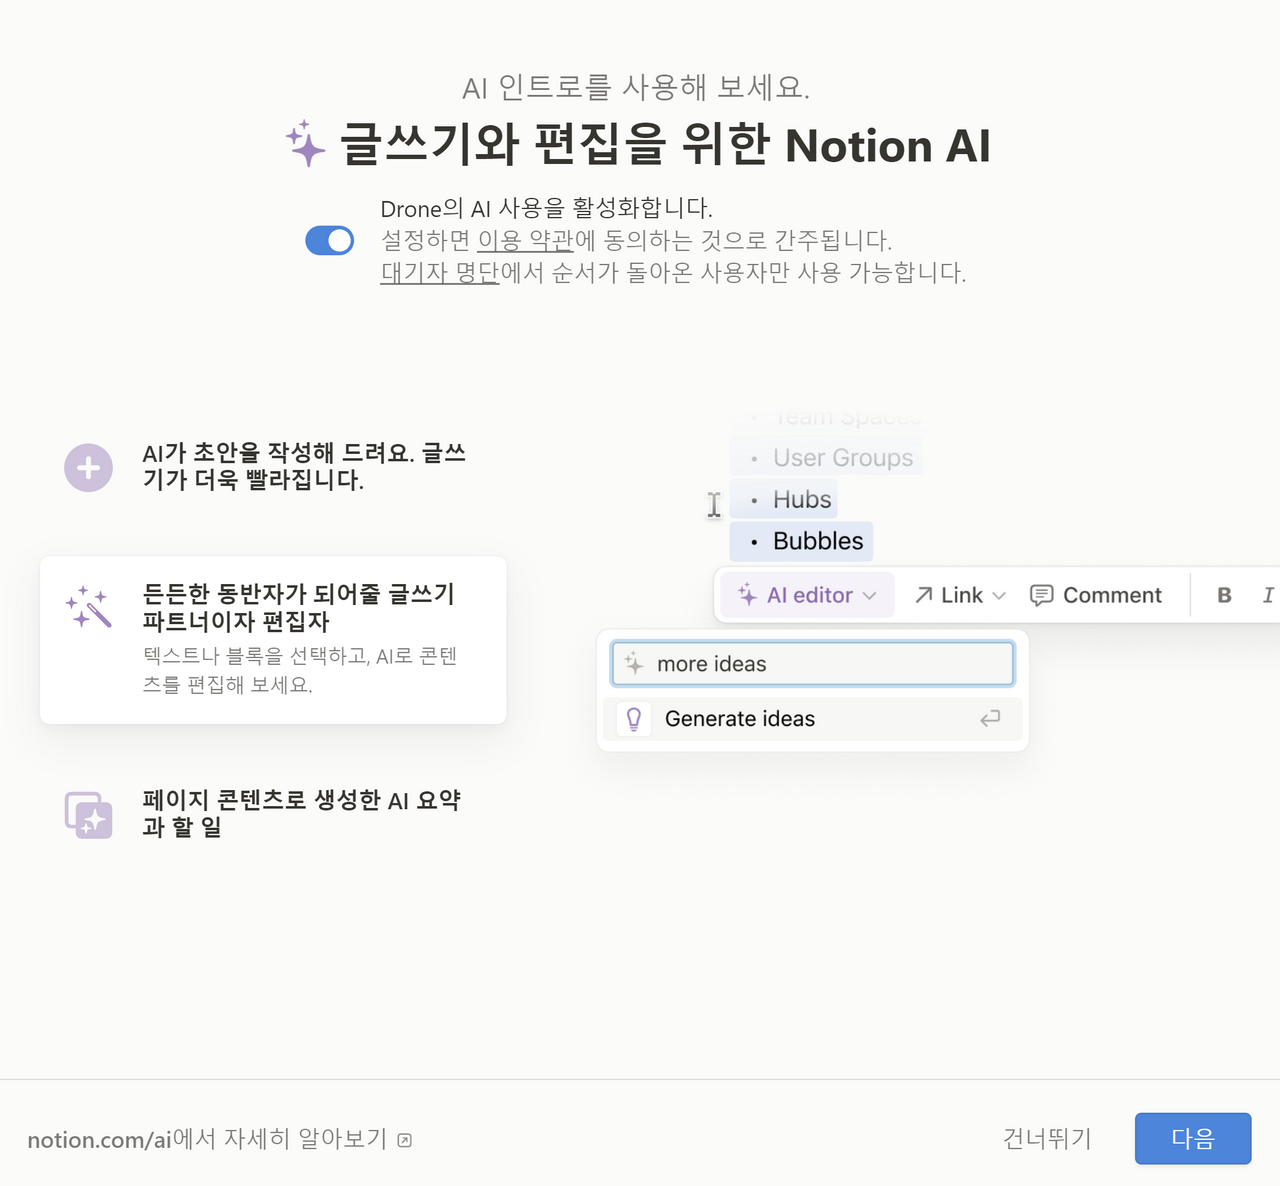Click the AI editor toolbar button
The width and height of the screenshot is (1280, 1186).
[x=798, y=595]
